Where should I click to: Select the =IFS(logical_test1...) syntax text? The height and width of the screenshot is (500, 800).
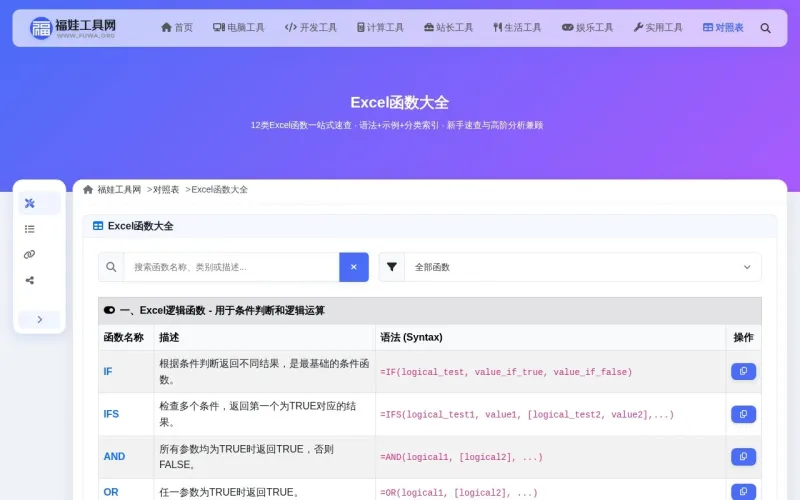pos(527,414)
